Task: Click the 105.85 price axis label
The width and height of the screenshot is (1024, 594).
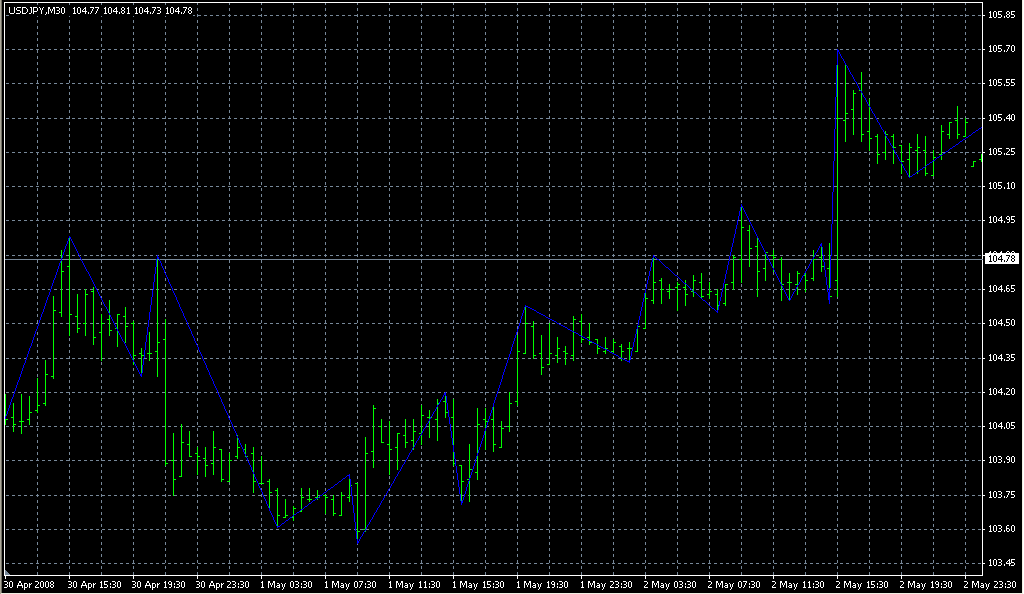Action: pos(1001,15)
